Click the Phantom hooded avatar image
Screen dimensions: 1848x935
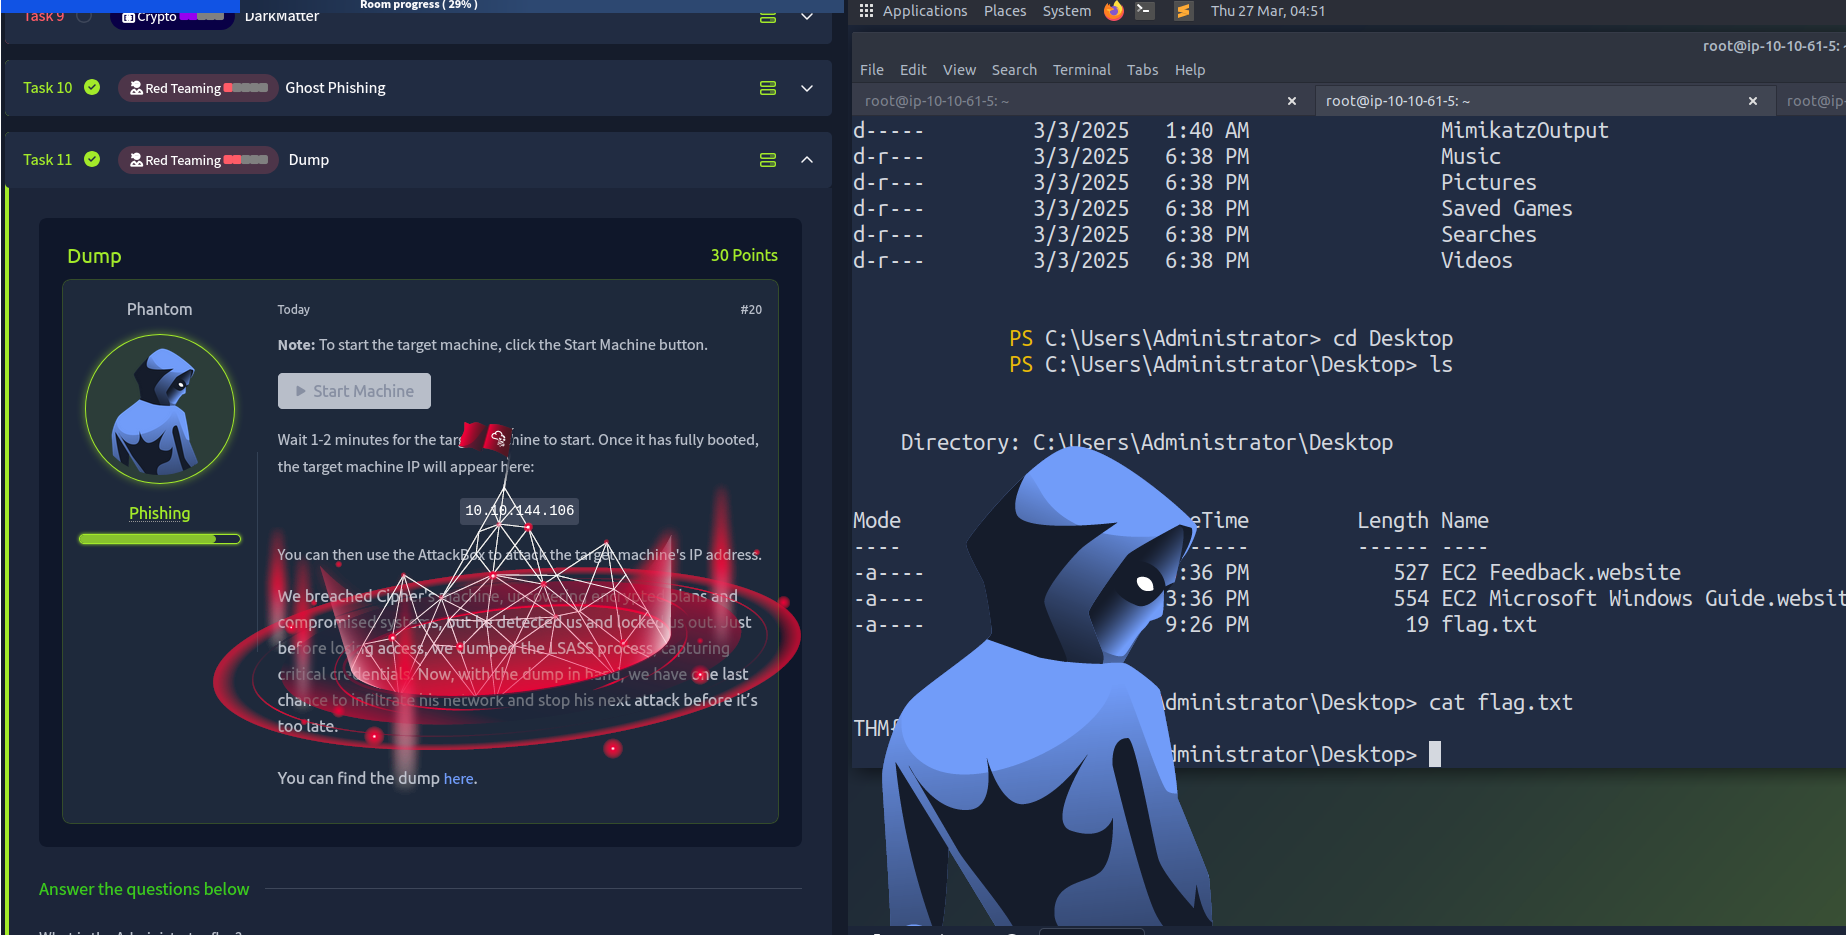click(160, 409)
